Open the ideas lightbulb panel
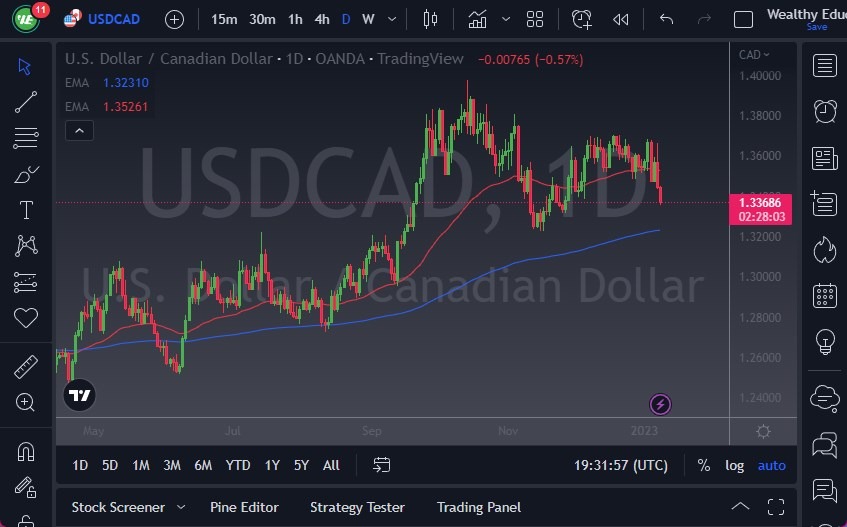This screenshot has width=847, height=527. pos(825,342)
